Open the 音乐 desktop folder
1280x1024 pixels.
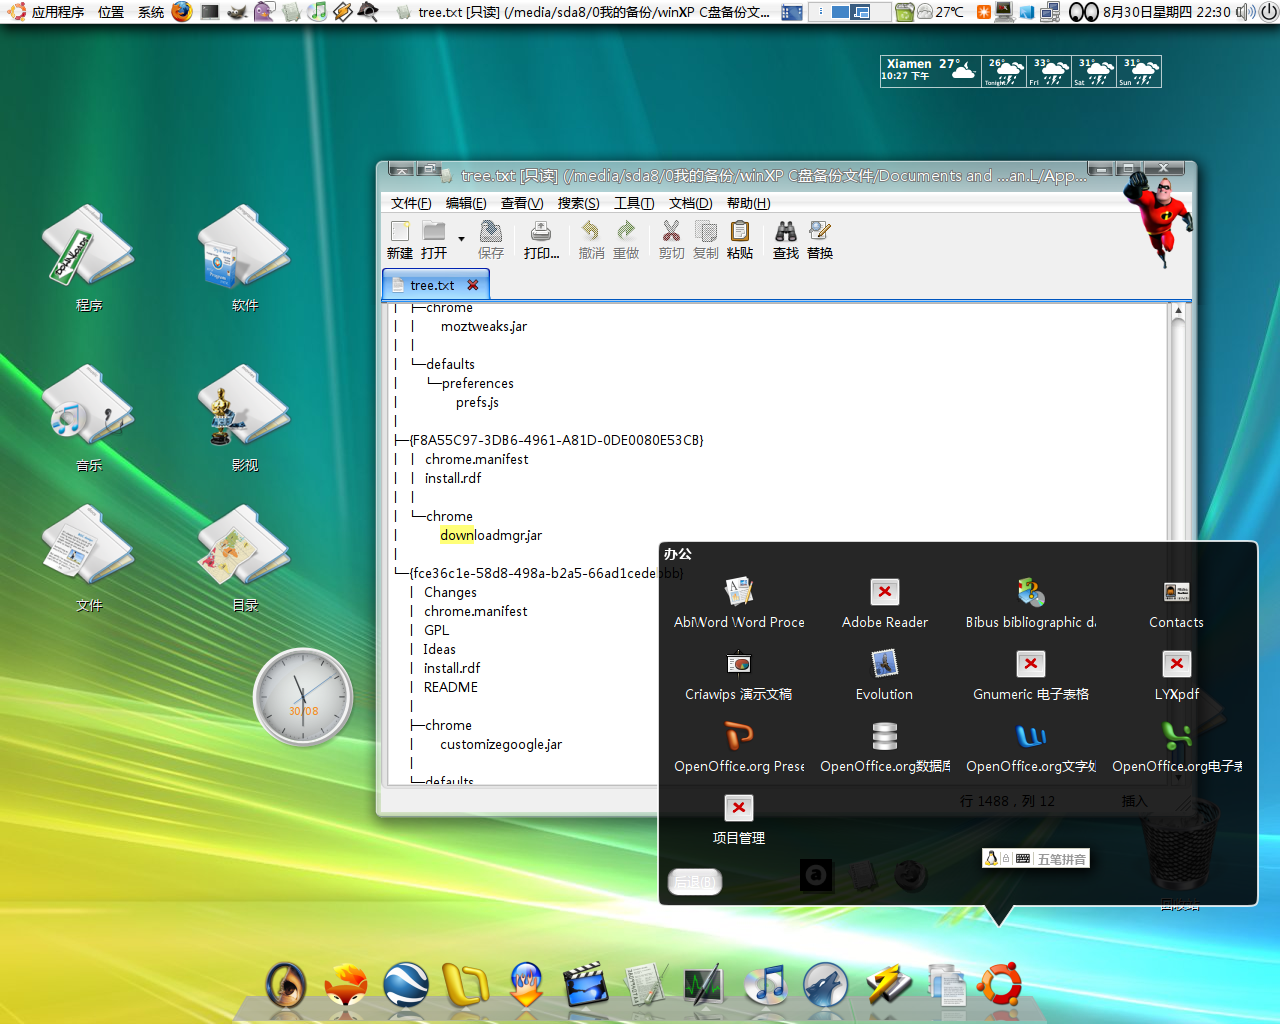pos(88,418)
